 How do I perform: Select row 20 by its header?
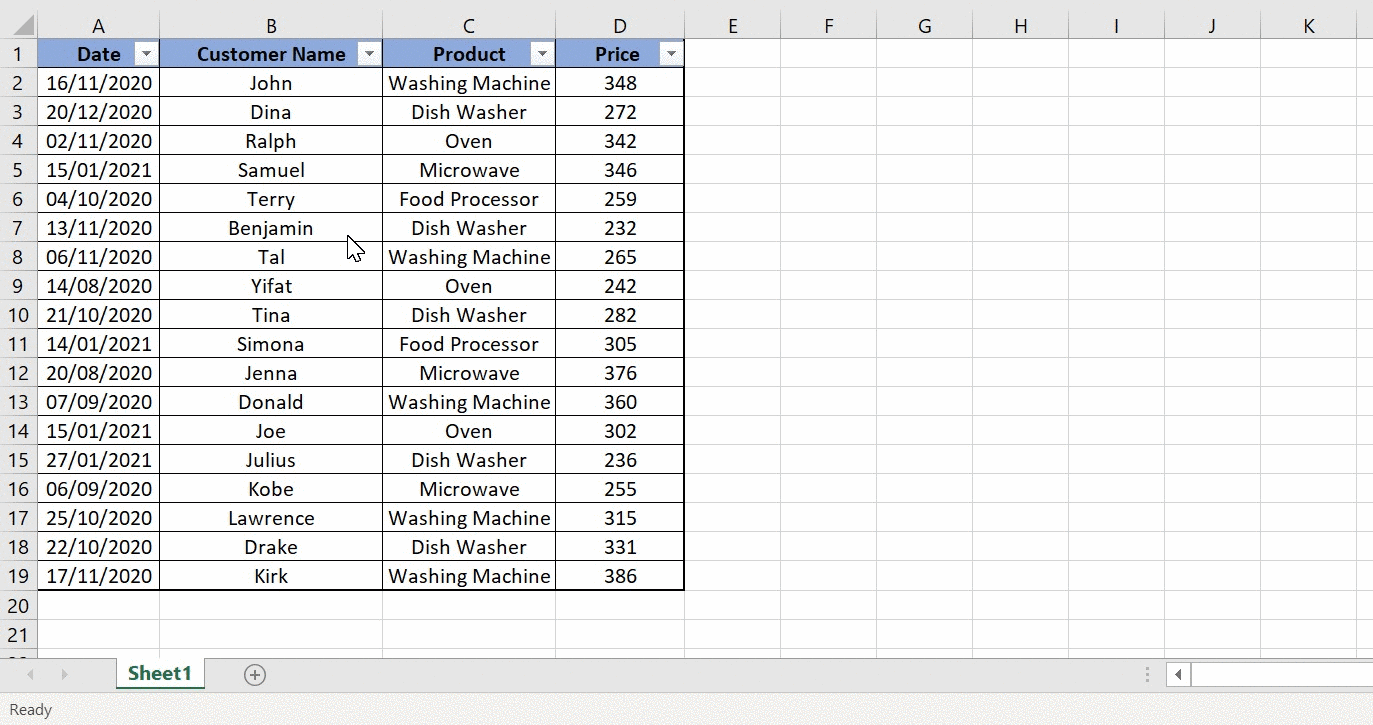click(19, 605)
